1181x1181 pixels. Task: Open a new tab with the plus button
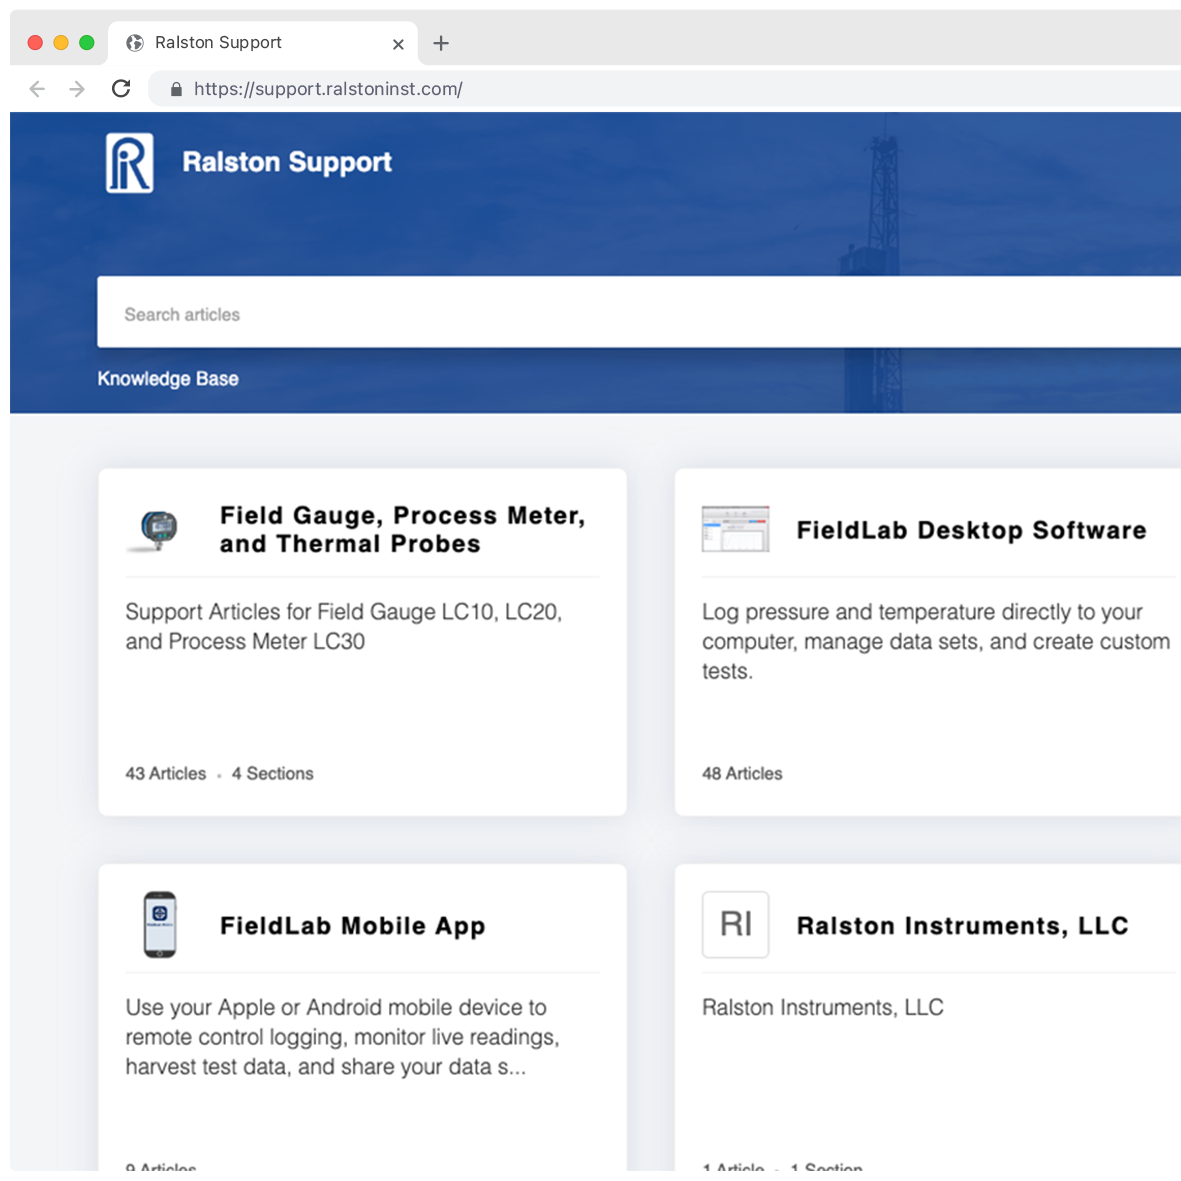click(x=441, y=43)
